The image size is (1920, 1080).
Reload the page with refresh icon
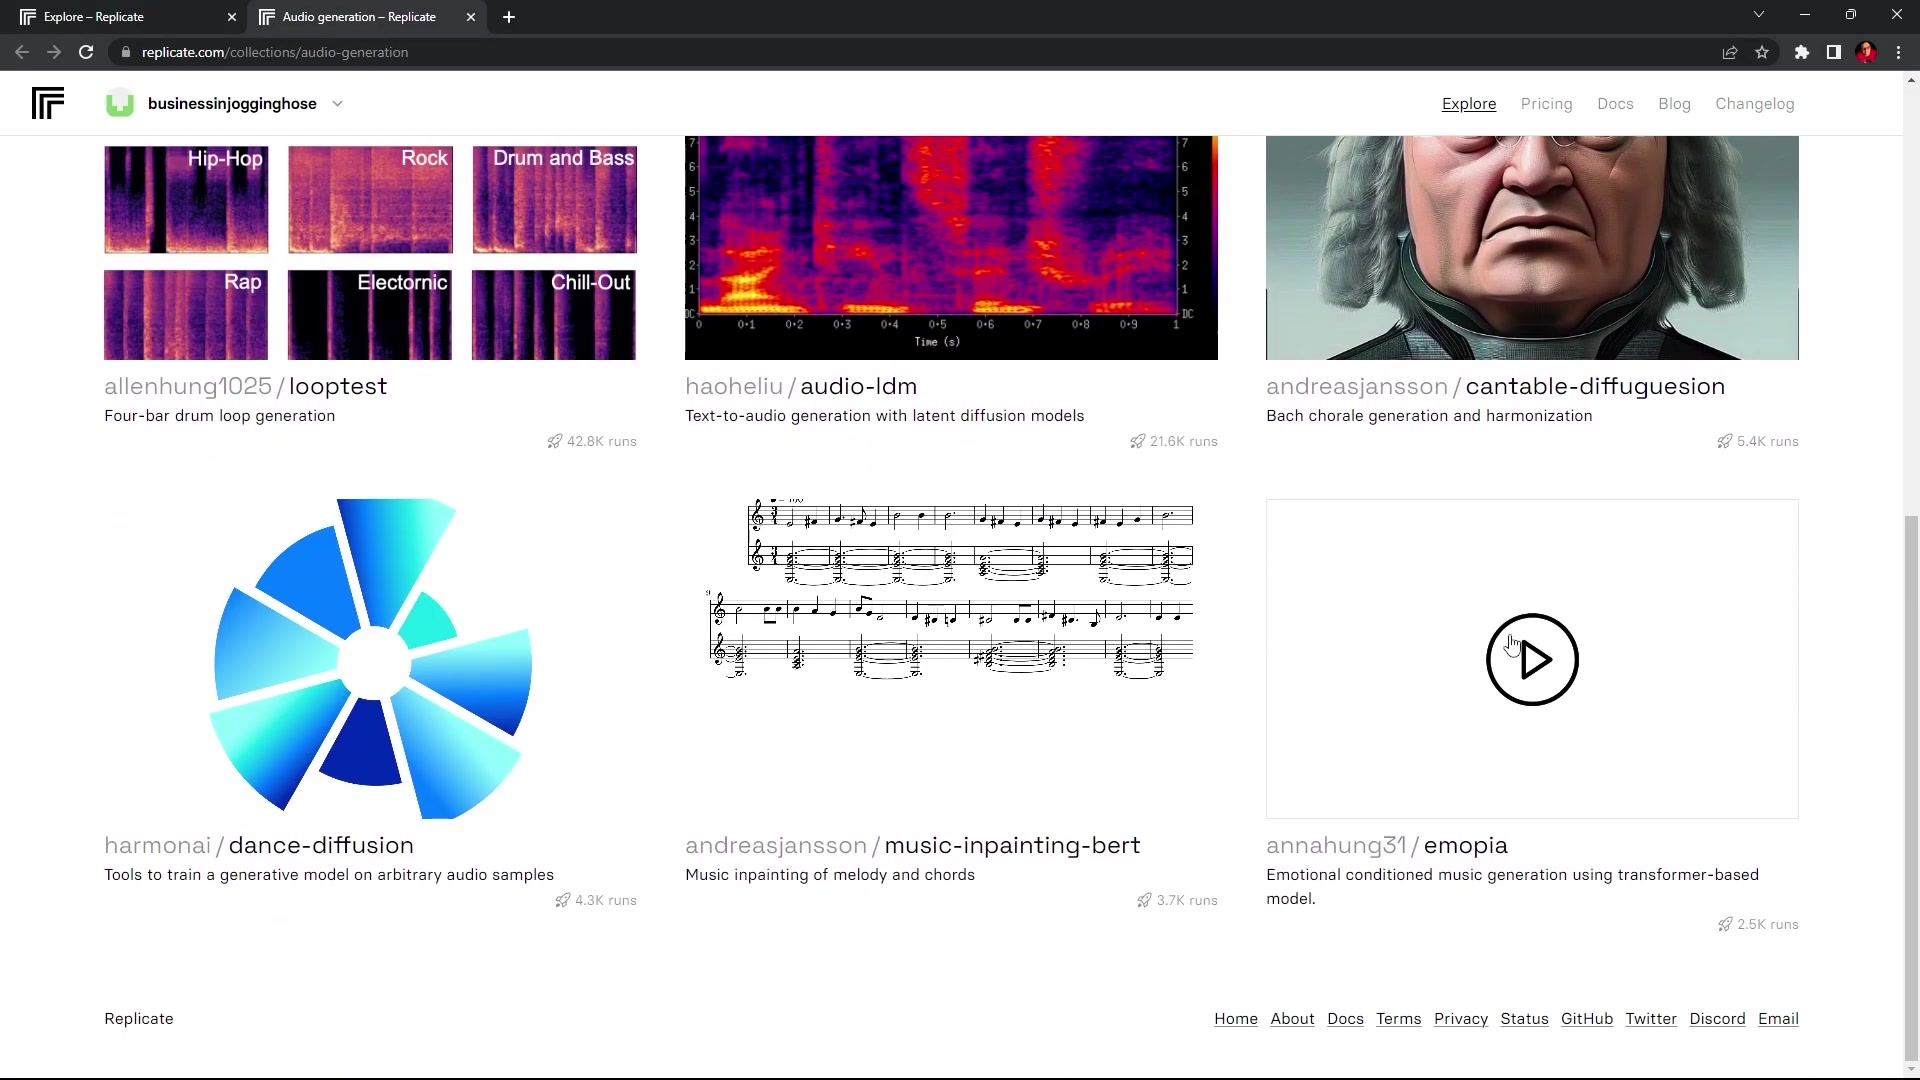coord(86,52)
